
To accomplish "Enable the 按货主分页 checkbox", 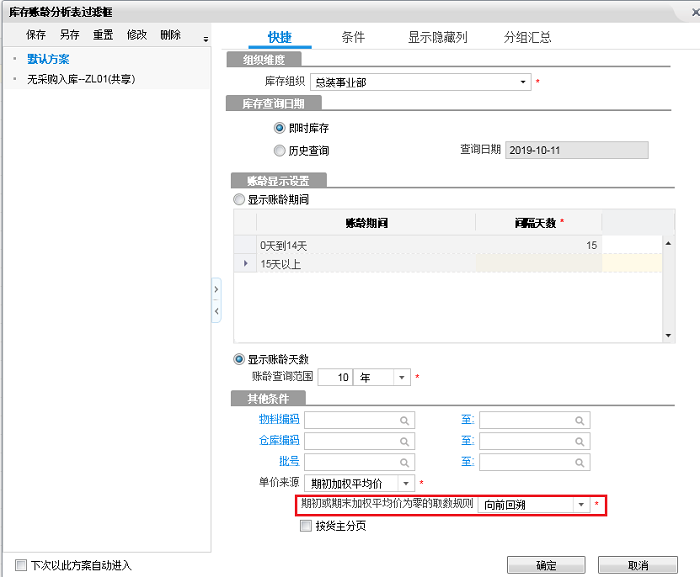I will (x=306, y=526).
